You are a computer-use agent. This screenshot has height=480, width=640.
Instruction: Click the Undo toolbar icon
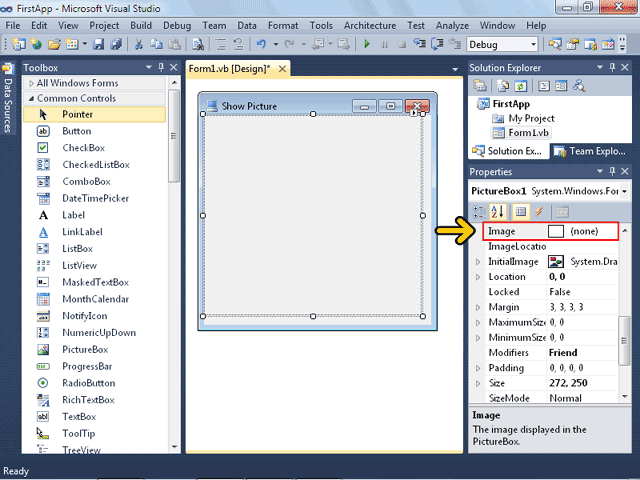pos(261,44)
